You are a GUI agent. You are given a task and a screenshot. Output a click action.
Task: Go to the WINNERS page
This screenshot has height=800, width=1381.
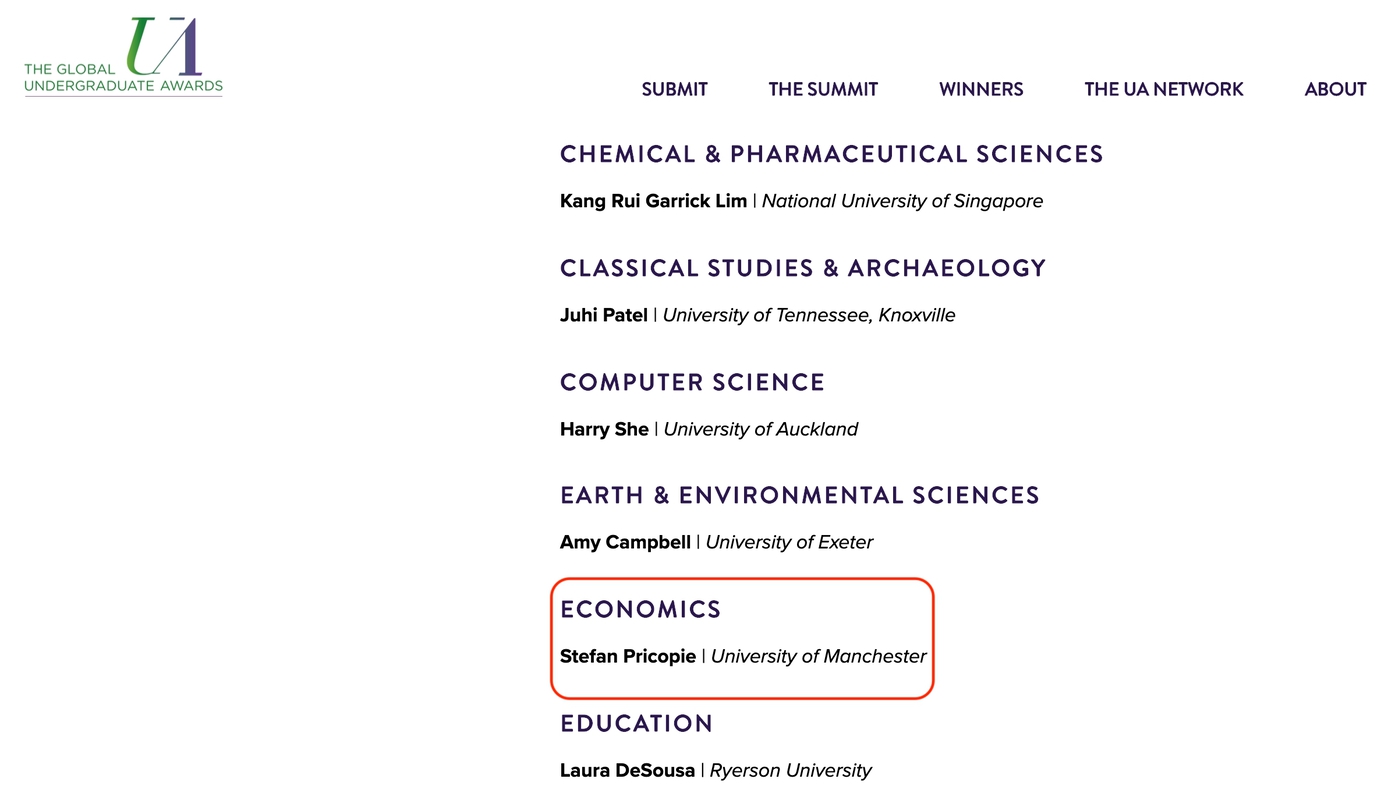pyautogui.click(x=981, y=89)
